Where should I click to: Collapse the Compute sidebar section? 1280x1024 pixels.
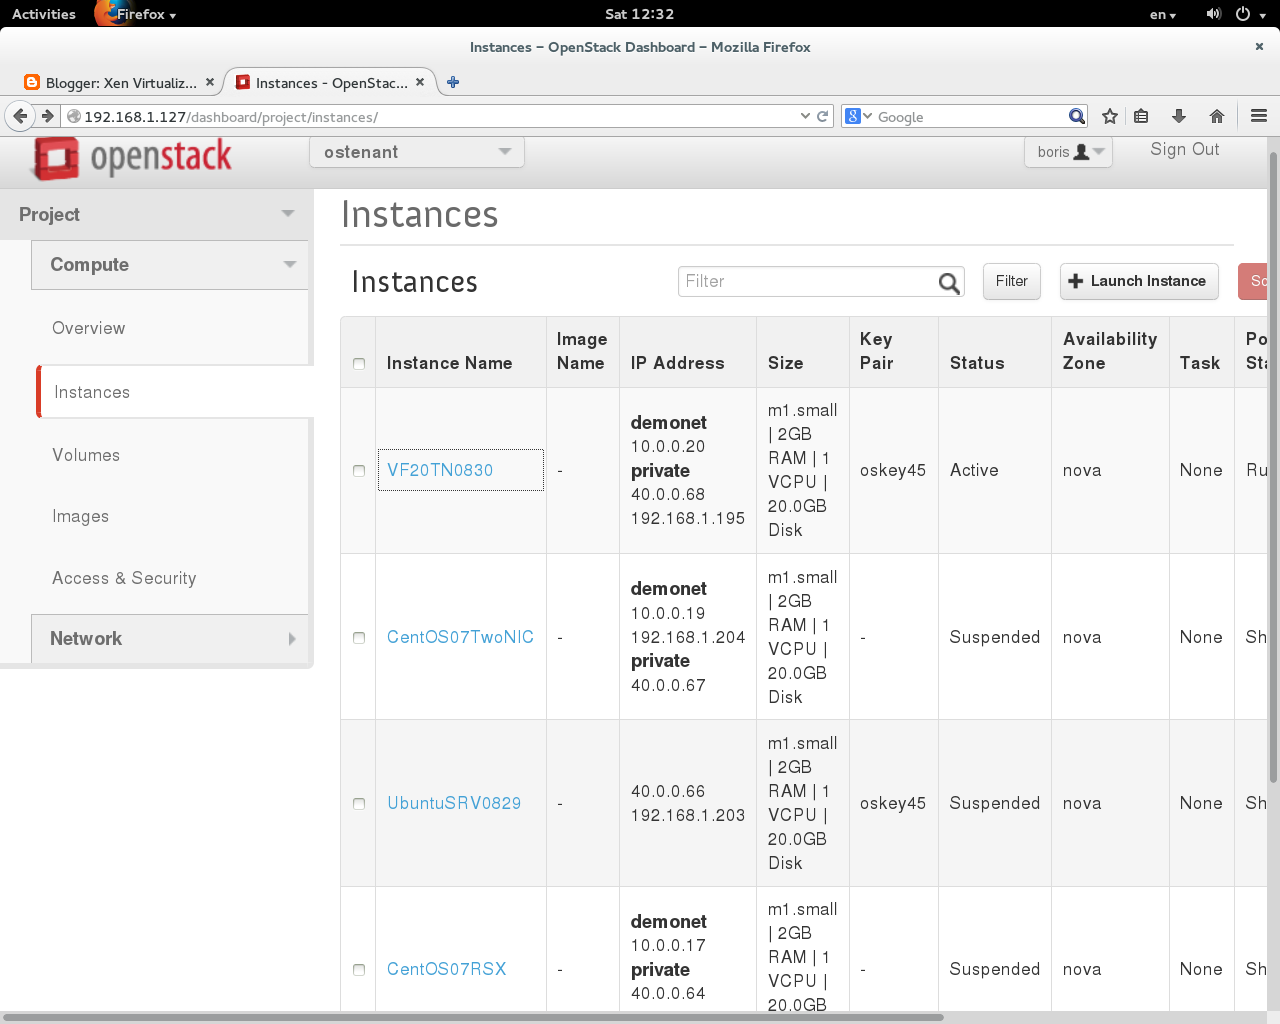[x=170, y=265]
